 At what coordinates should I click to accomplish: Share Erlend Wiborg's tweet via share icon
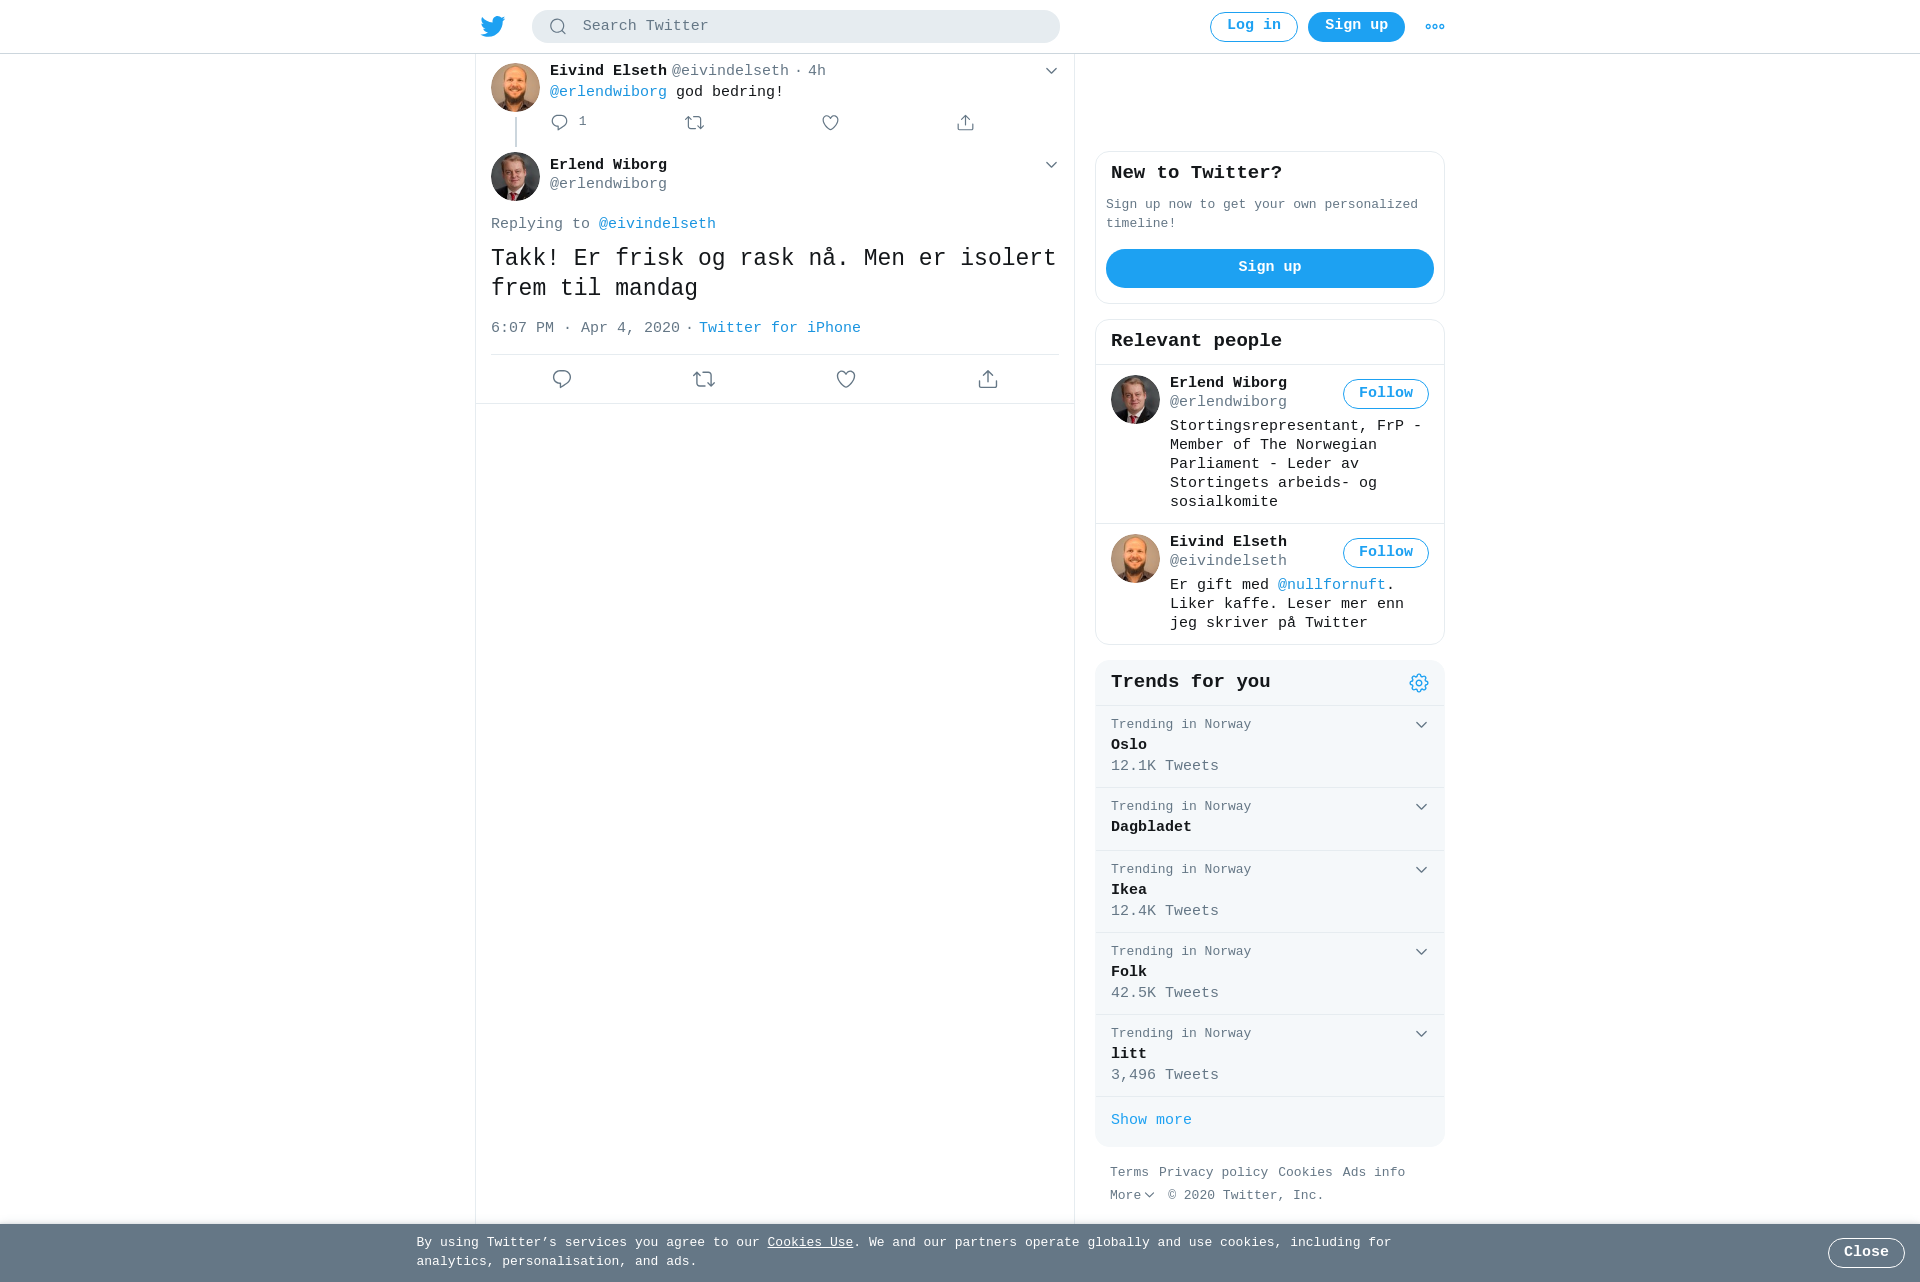(x=988, y=379)
